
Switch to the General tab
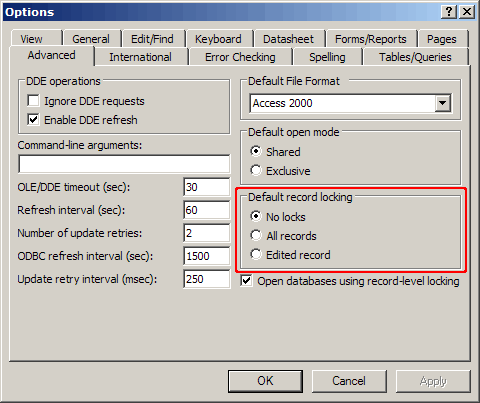[x=91, y=39]
